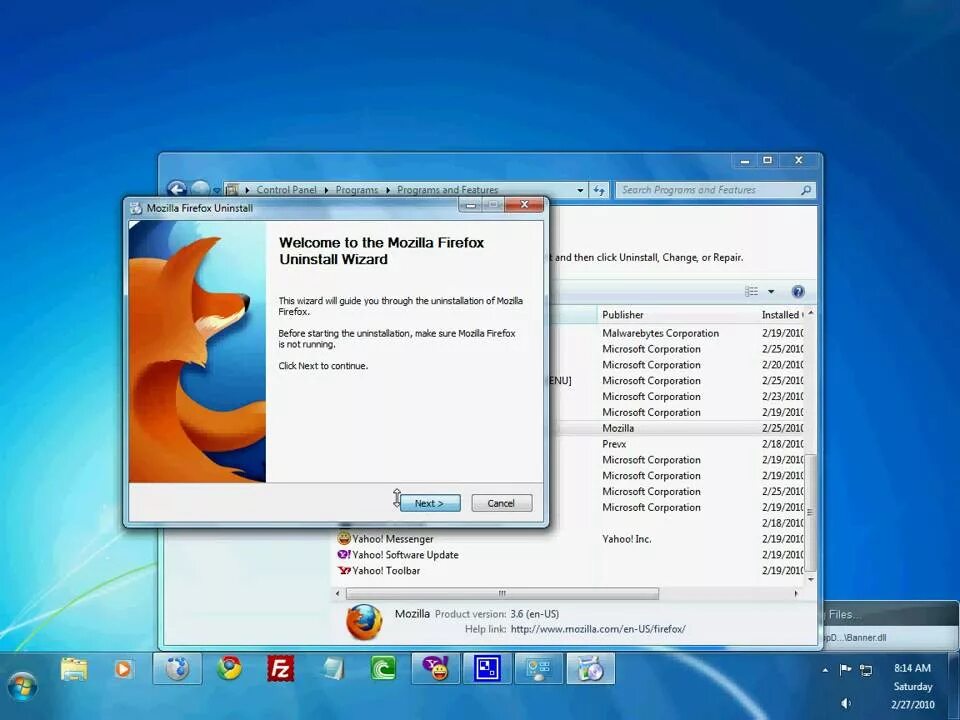This screenshot has width=960, height=720.
Task: Open the blue Help icon
Action: [797, 291]
